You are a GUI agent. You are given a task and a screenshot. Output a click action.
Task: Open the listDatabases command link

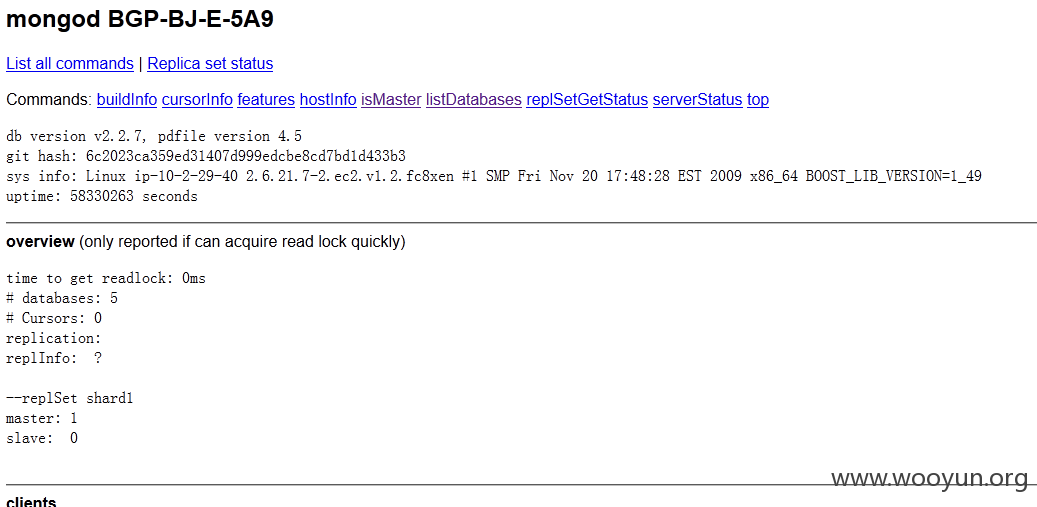pyautogui.click(x=474, y=99)
